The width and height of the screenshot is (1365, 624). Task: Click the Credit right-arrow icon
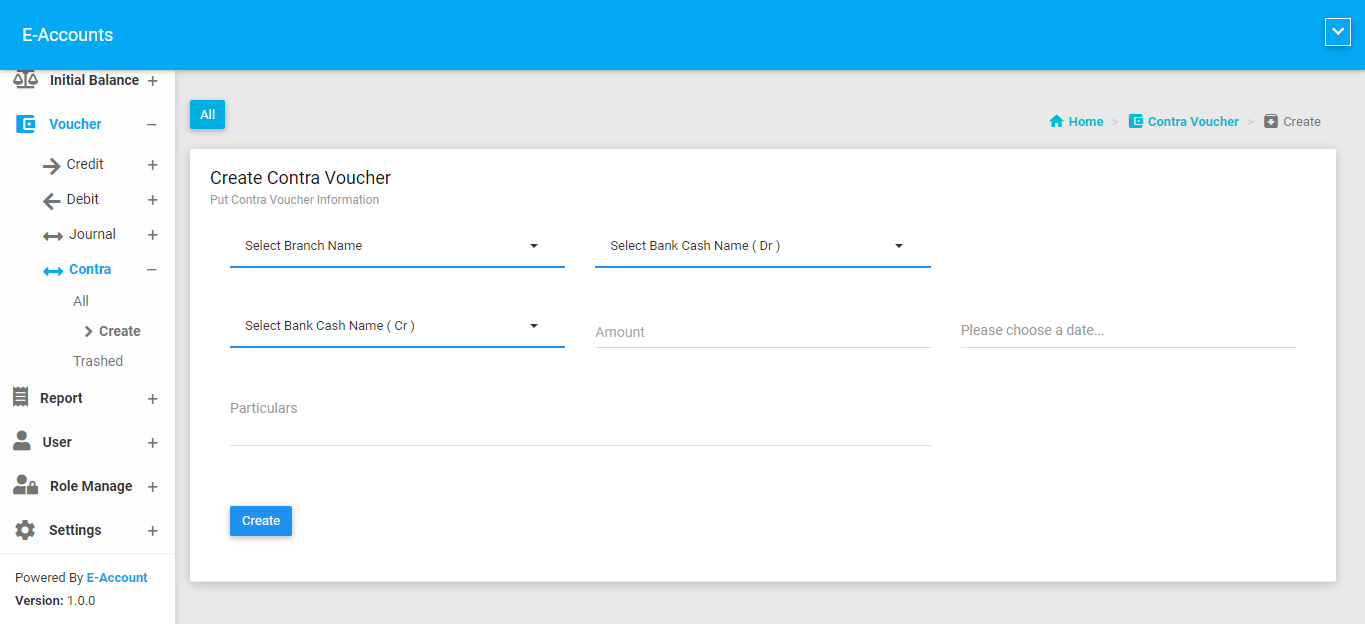(52, 166)
